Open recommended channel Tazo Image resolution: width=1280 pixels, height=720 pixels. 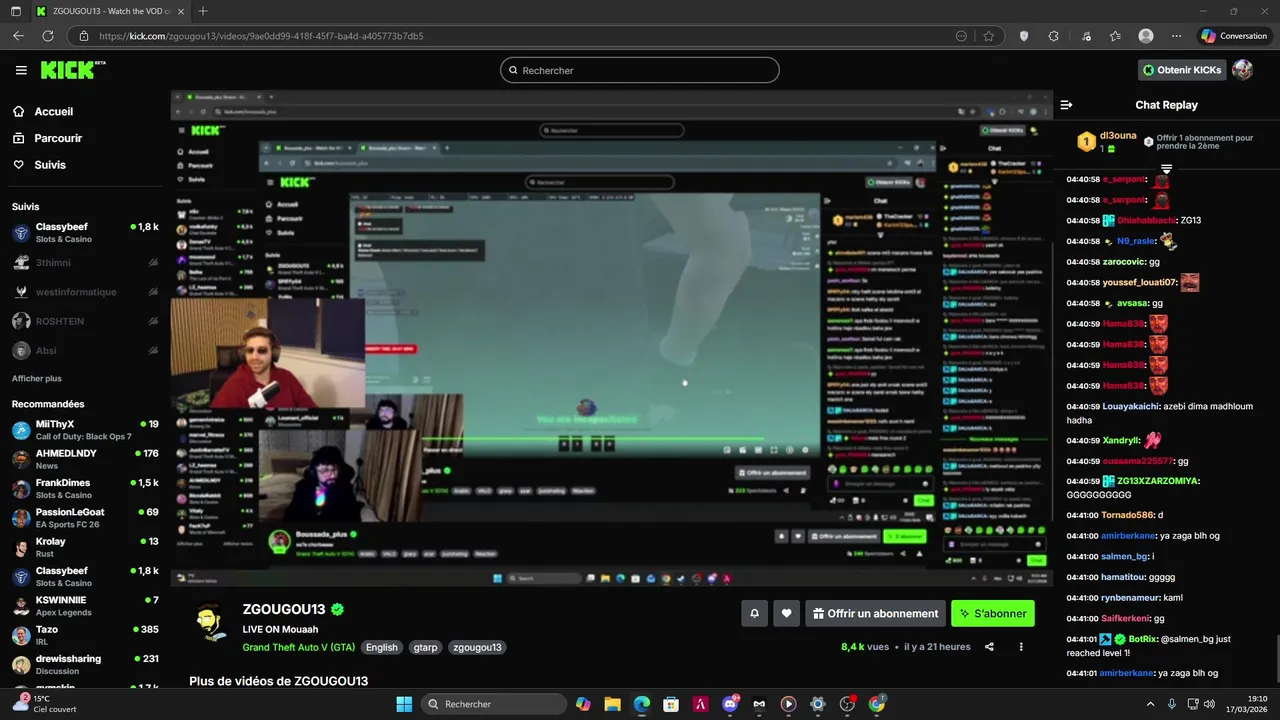tap(85, 635)
